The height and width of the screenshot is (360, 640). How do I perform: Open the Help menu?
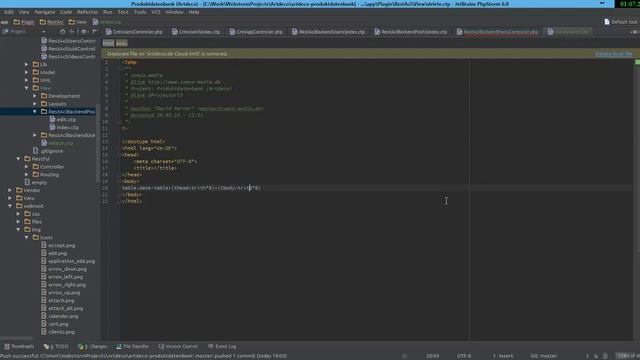tap(194, 12)
